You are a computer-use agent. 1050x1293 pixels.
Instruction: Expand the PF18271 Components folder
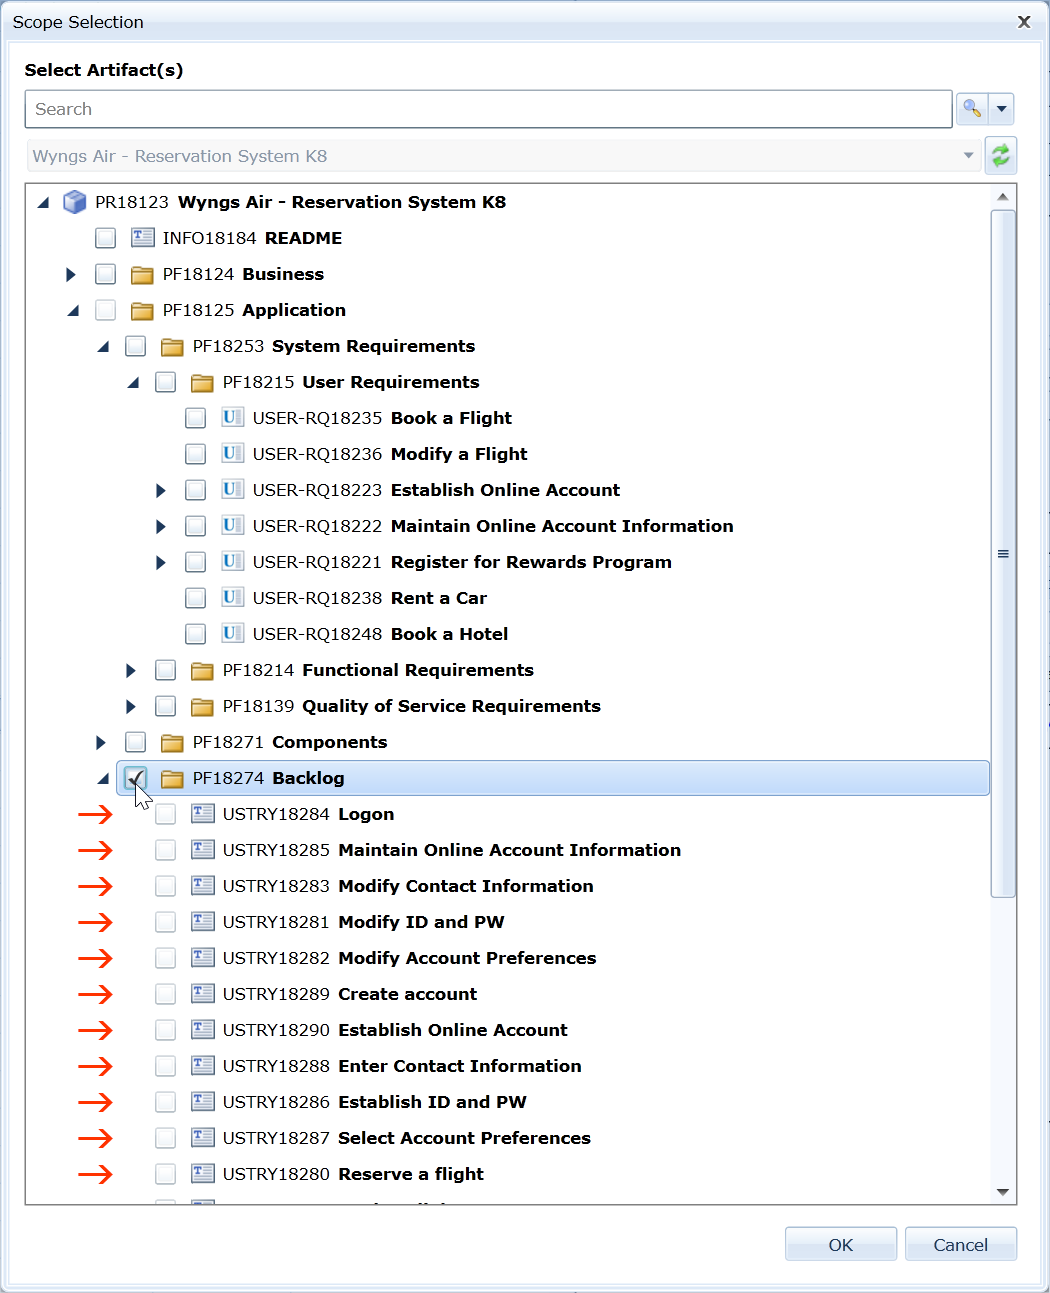point(101,742)
